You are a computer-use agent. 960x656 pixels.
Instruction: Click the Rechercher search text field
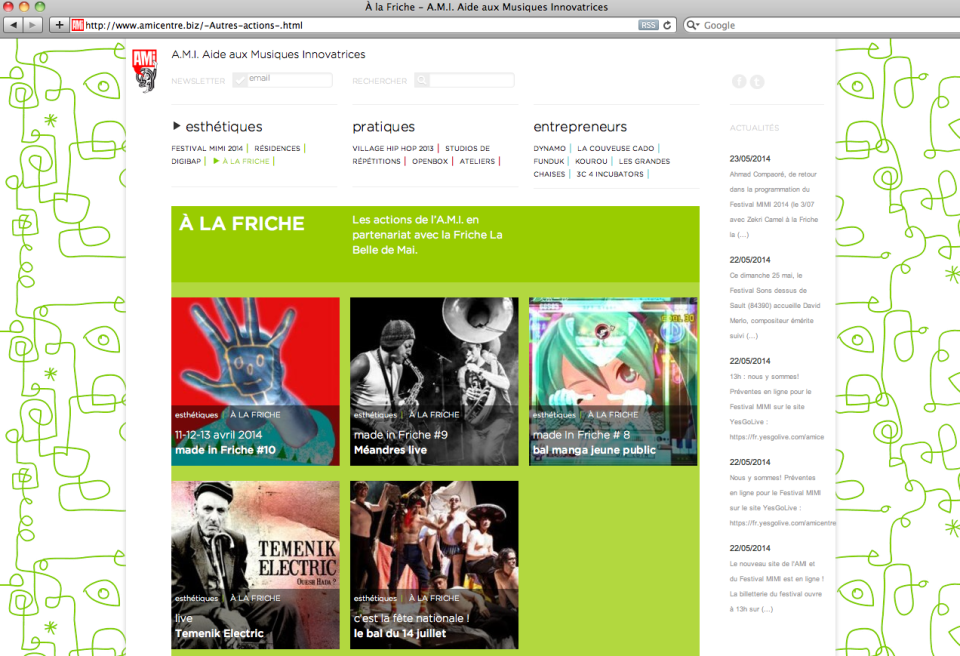point(471,80)
